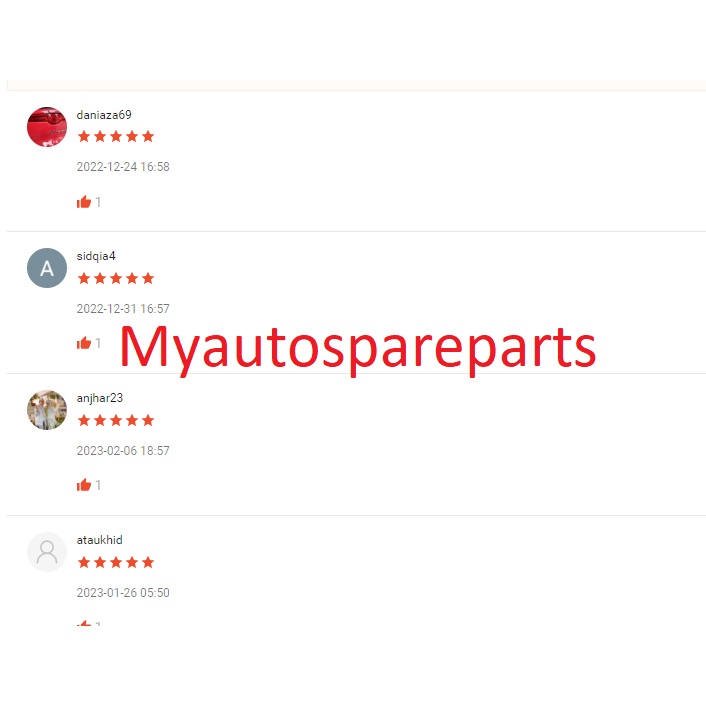Open the ataukhid username
Screen dimensions: 706x706
tap(100, 540)
